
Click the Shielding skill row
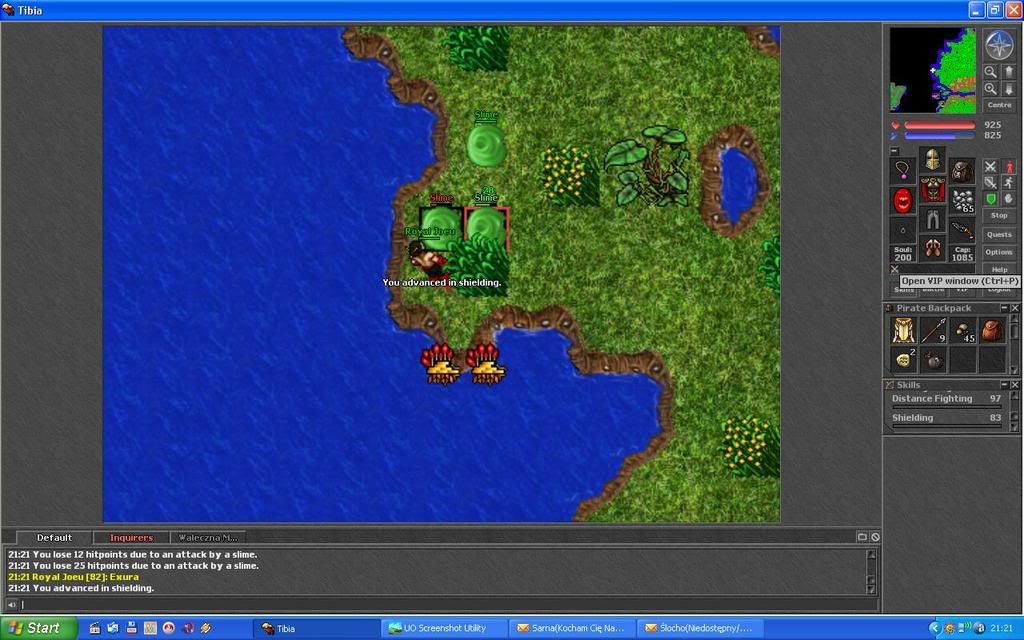point(946,420)
